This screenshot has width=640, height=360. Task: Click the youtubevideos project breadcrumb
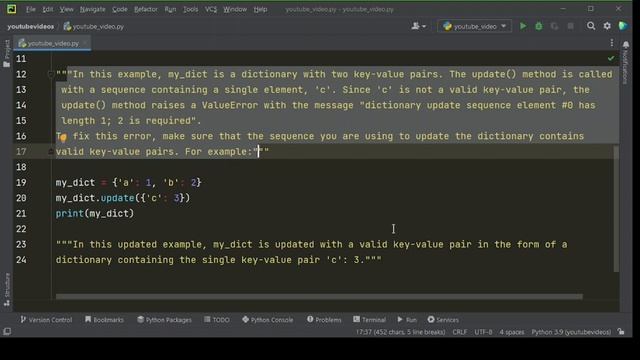pyautogui.click(x=31, y=27)
